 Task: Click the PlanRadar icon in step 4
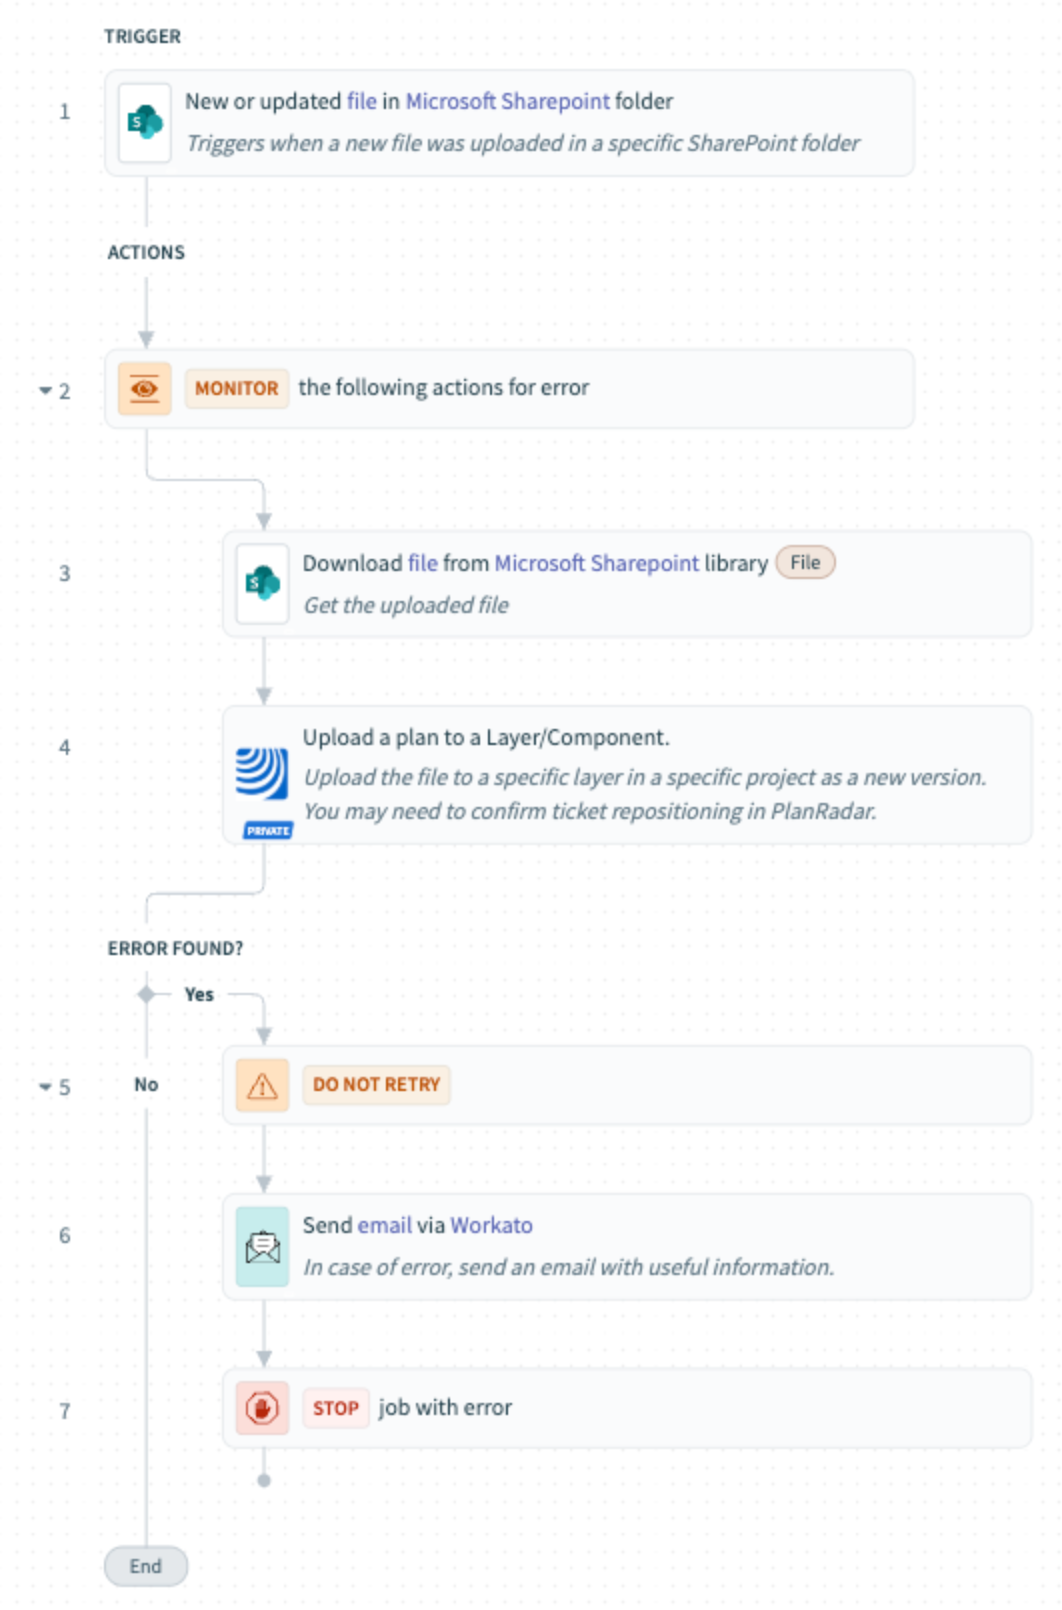click(262, 773)
